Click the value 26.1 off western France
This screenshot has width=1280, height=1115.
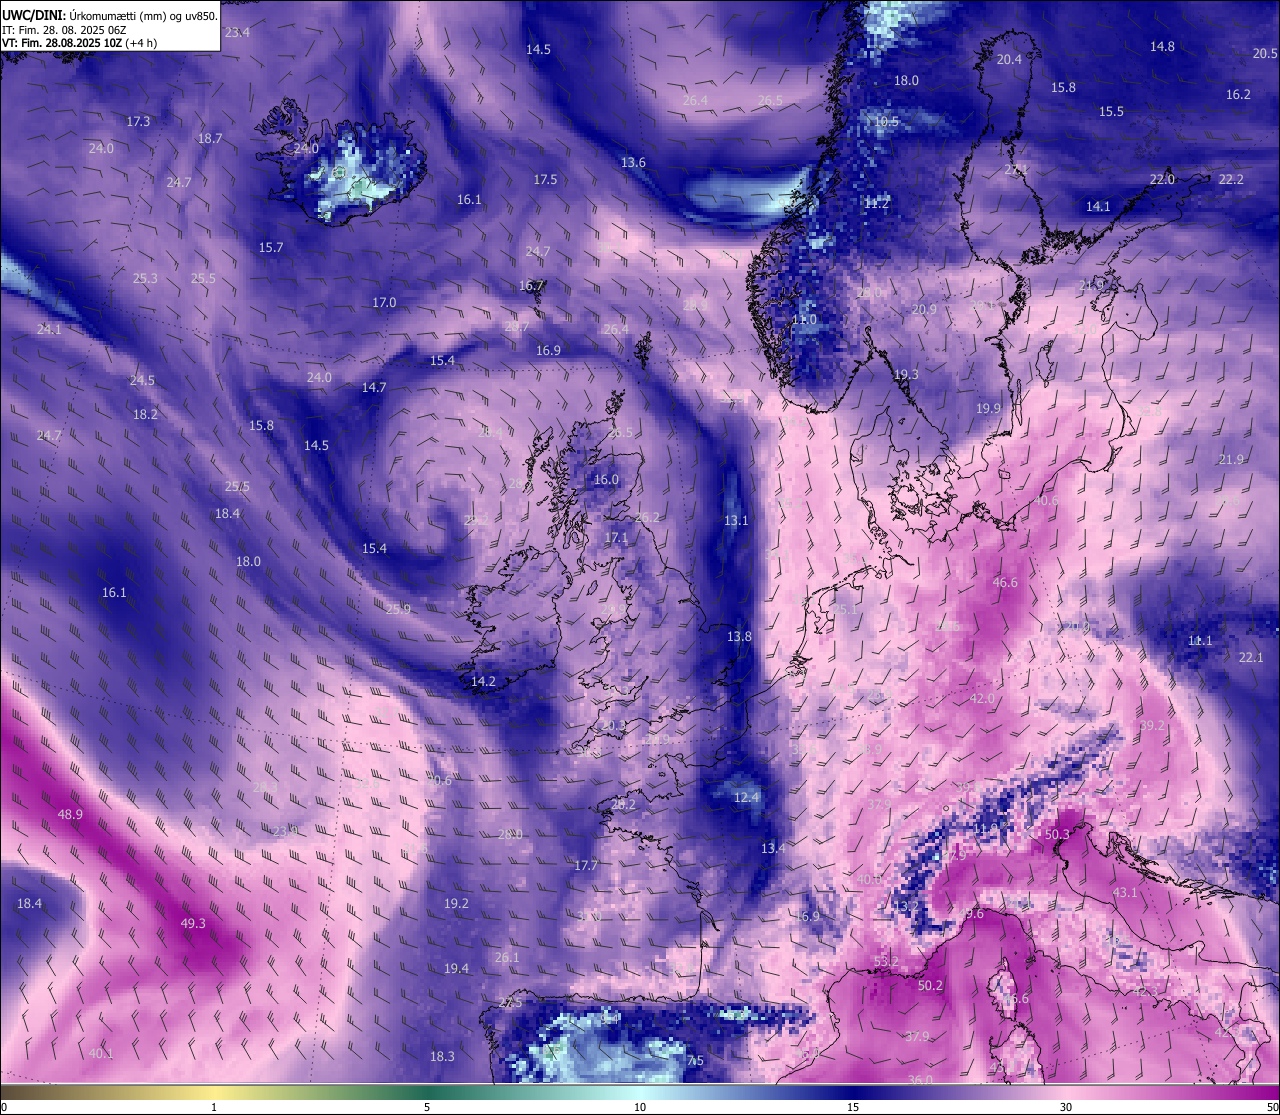pyautogui.click(x=507, y=957)
